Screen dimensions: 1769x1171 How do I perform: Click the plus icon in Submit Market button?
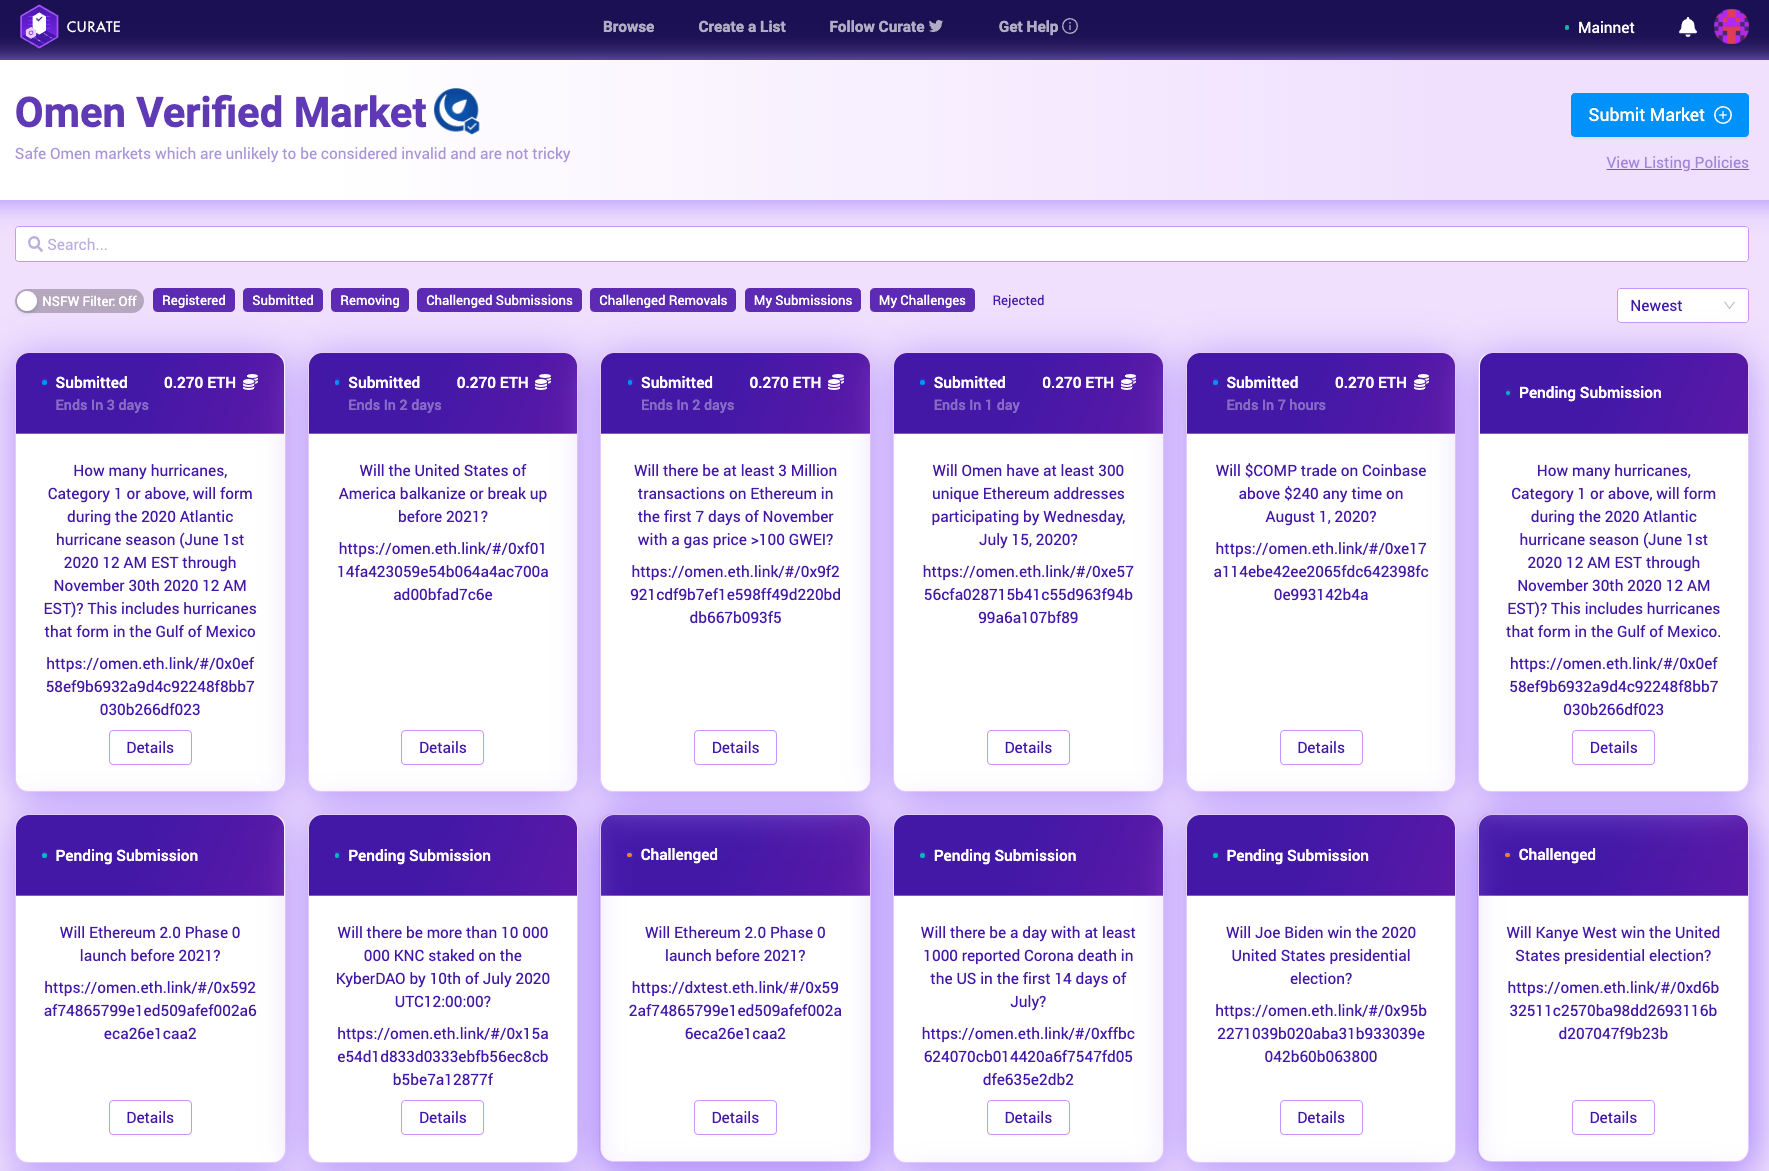click(x=1723, y=115)
